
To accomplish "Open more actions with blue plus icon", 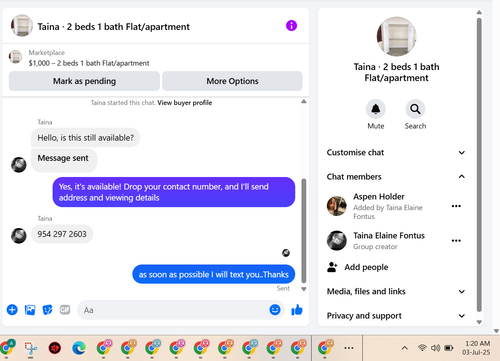I will coord(12,310).
